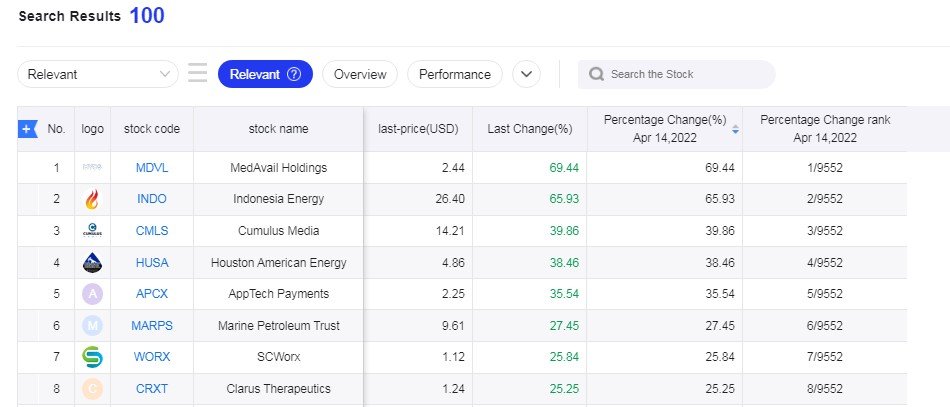Open stock code CRXT

click(152, 389)
